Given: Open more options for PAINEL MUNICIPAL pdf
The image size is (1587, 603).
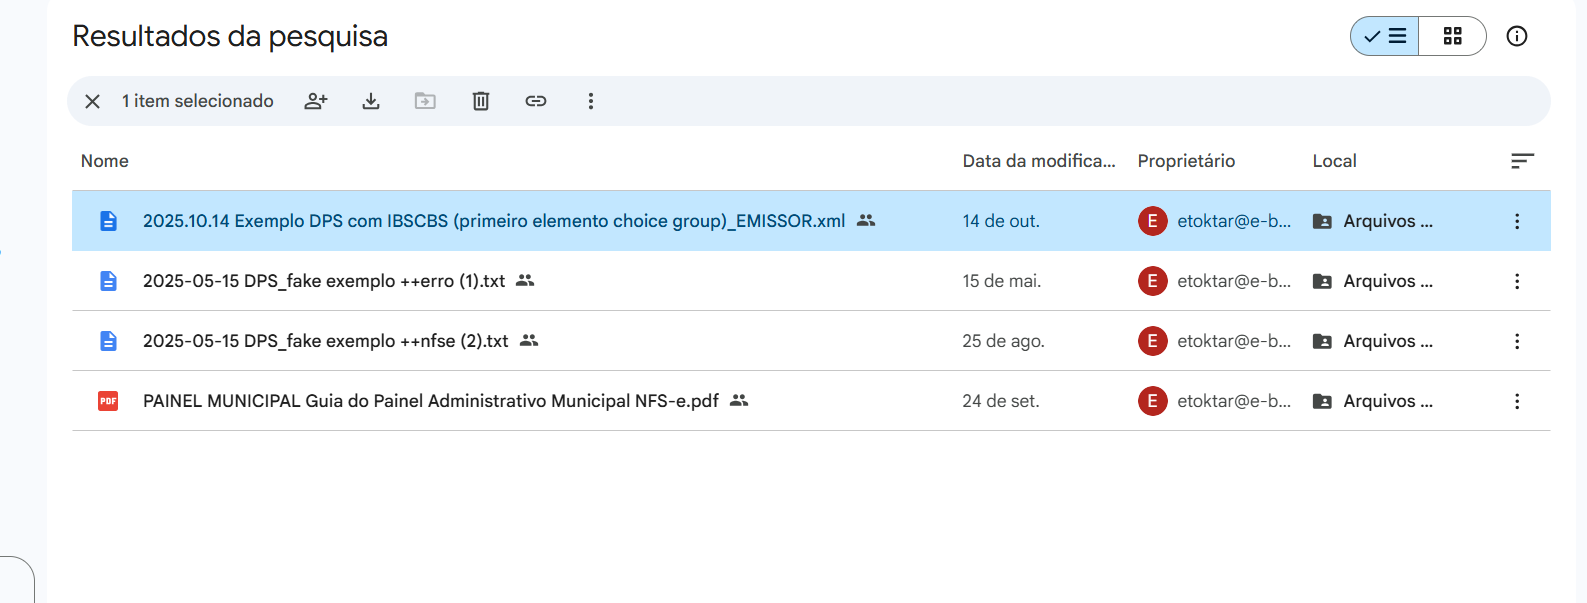Looking at the screenshot, I should pyautogui.click(x=1517, y=401).
